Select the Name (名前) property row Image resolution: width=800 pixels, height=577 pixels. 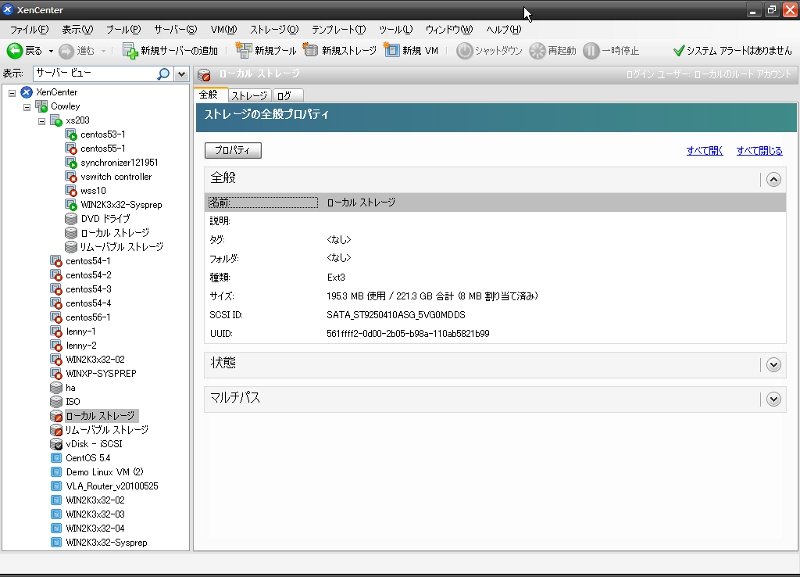[x=495, y=203]
